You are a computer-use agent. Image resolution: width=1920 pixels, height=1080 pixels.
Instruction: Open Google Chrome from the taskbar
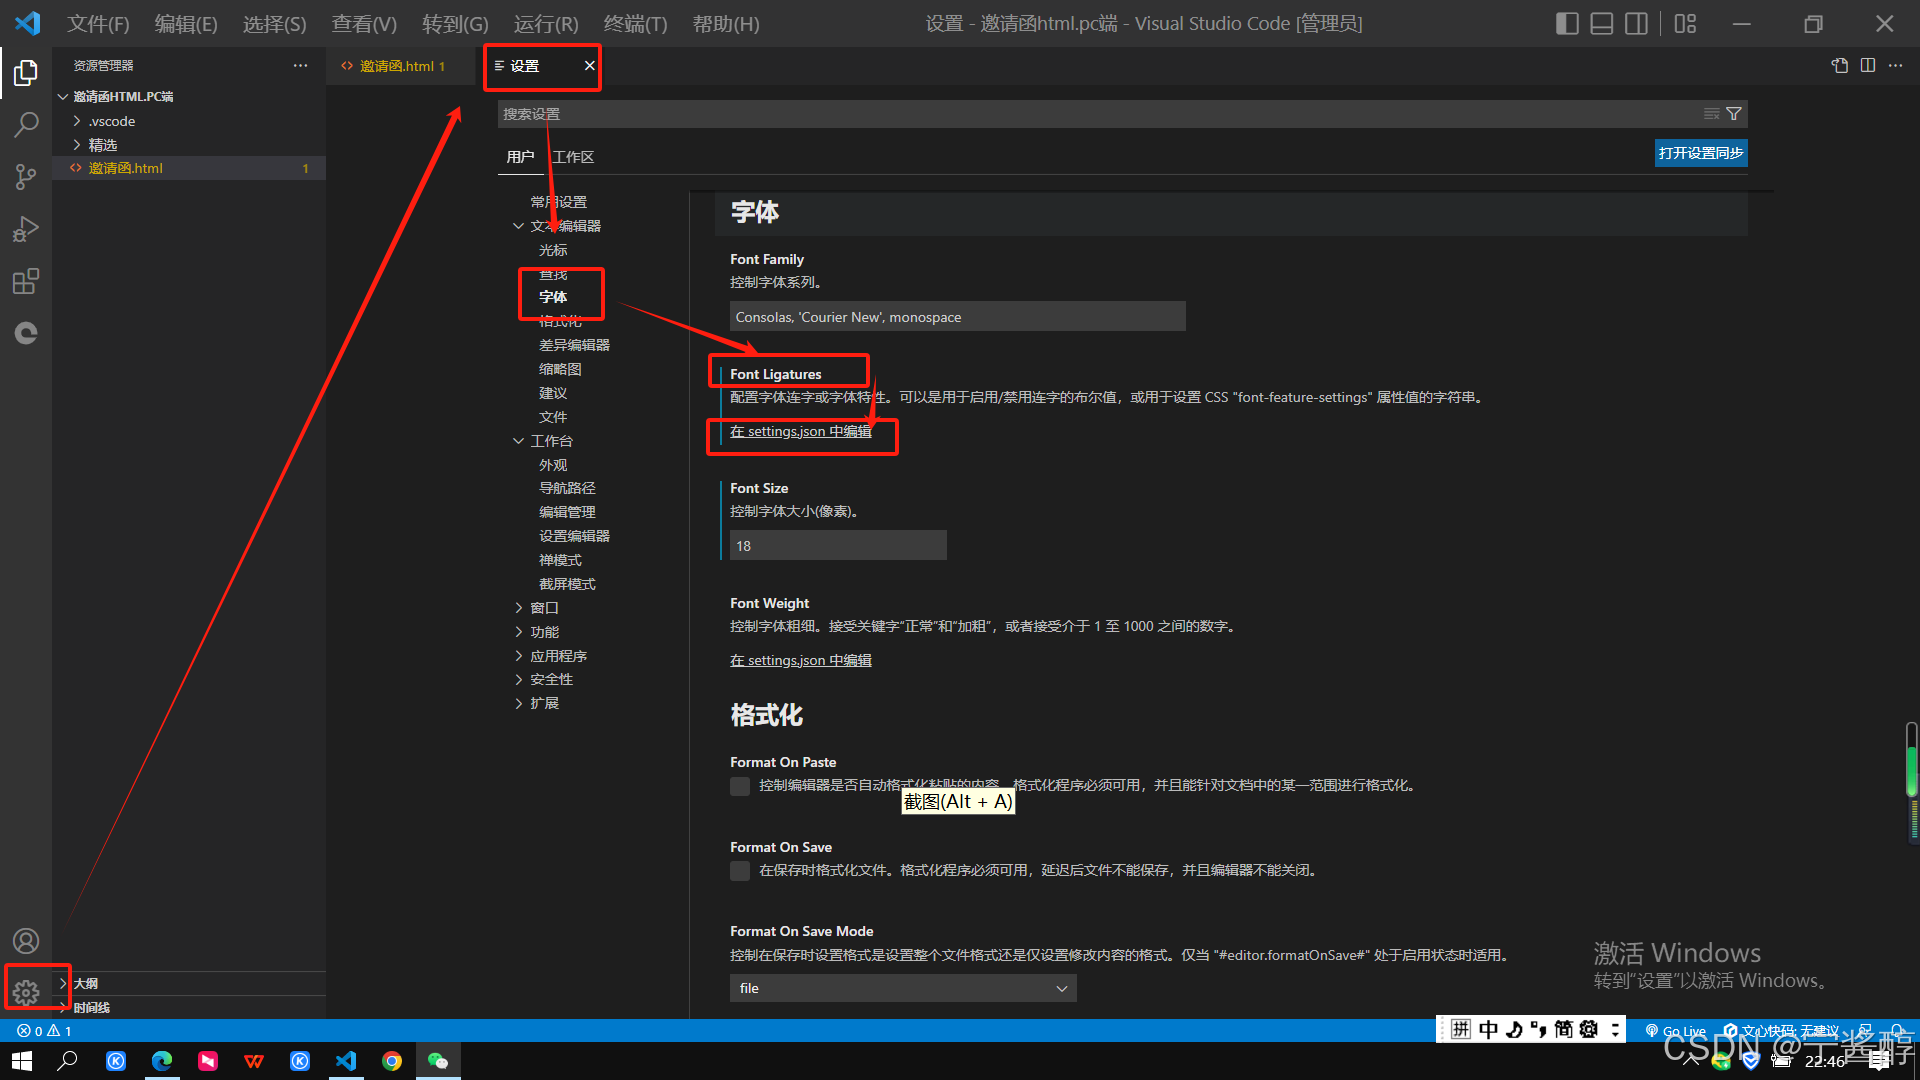pos(392,1061)
